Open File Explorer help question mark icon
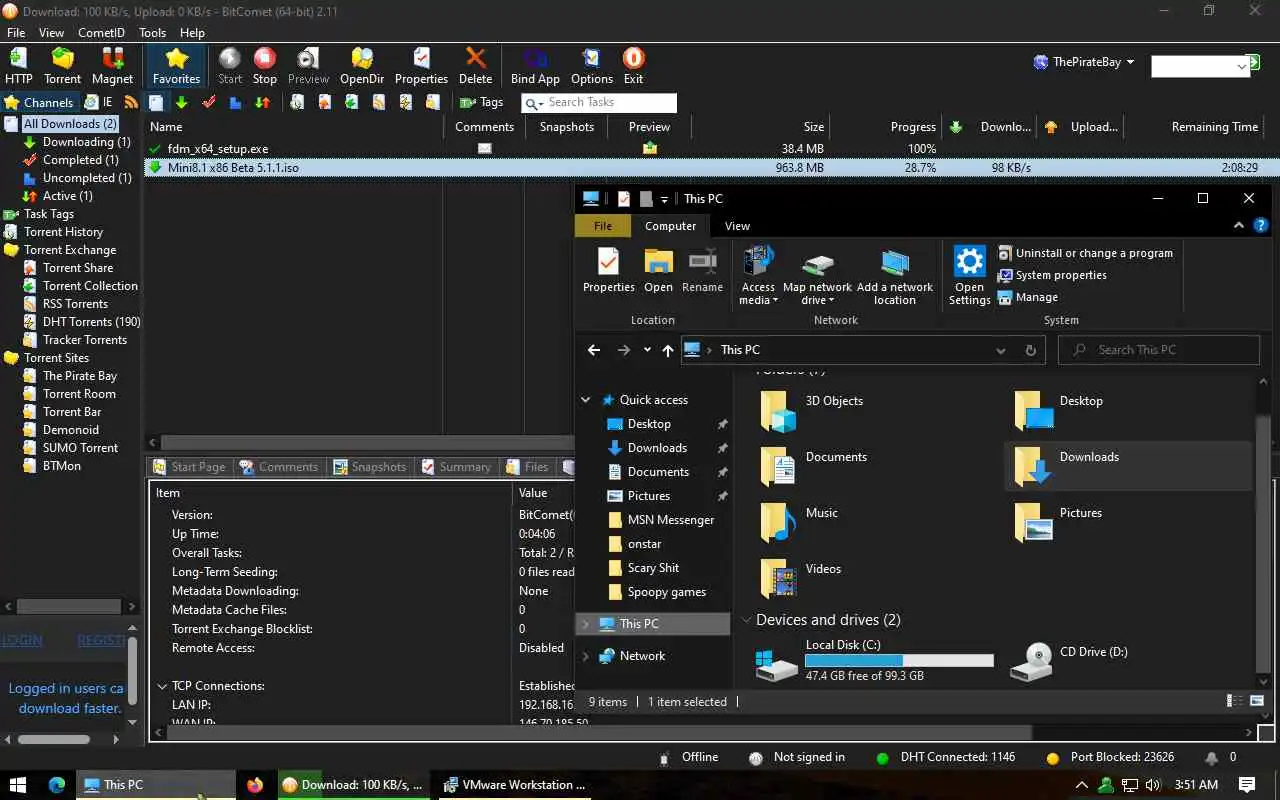This screenshot has width=1280, height=800. point(1261,226)
